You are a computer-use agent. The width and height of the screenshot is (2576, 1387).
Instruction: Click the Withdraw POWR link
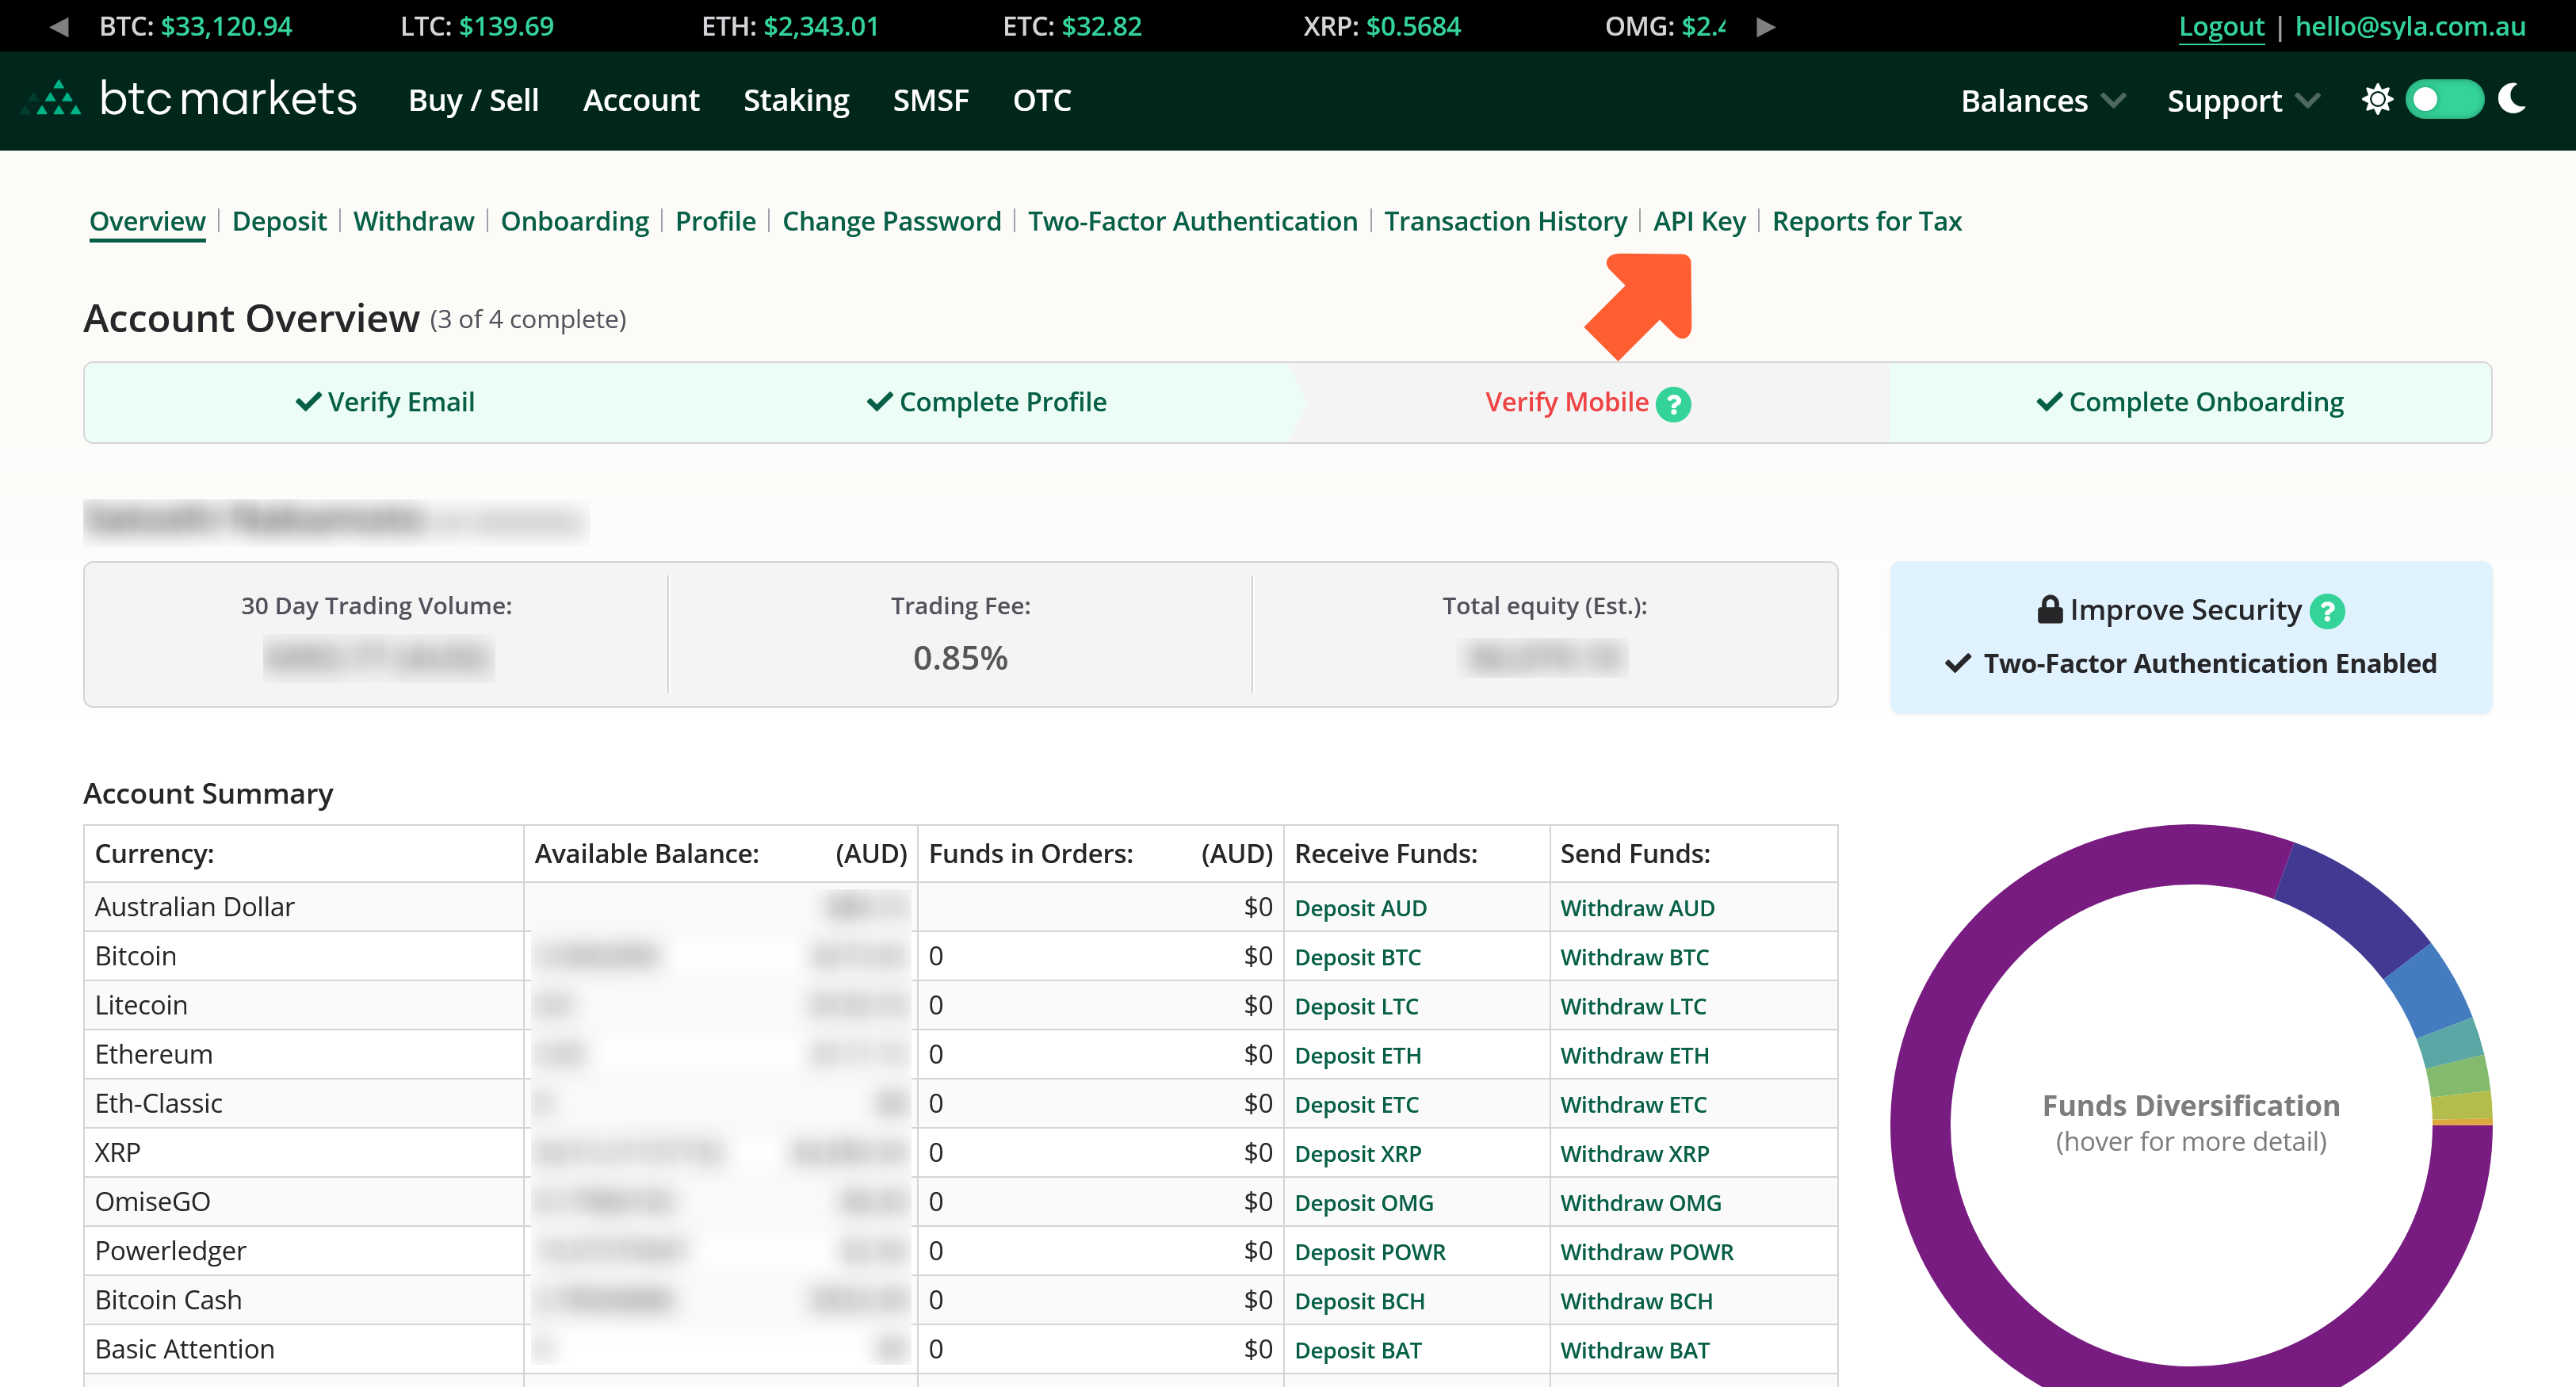click(1646, 1252)
